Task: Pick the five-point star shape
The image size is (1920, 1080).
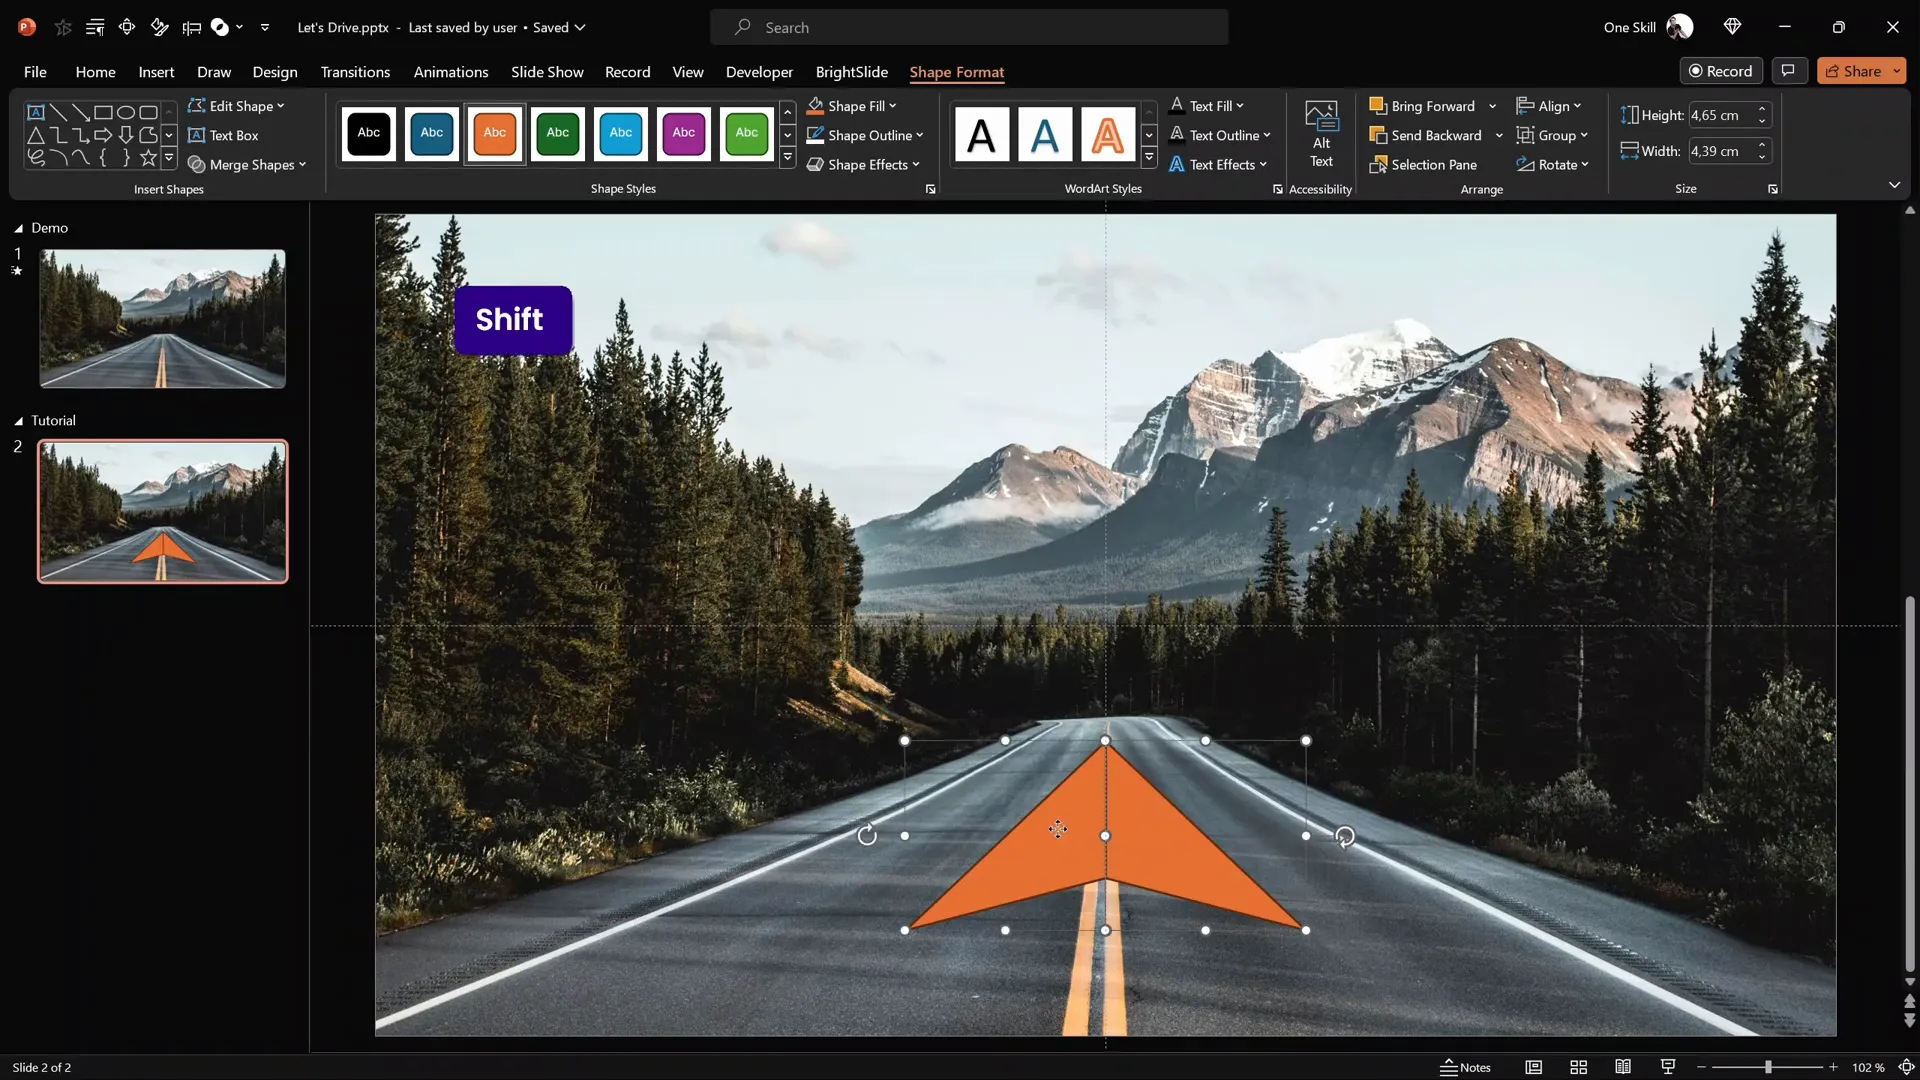Action: pyautogui.click(x=148, y=158)
